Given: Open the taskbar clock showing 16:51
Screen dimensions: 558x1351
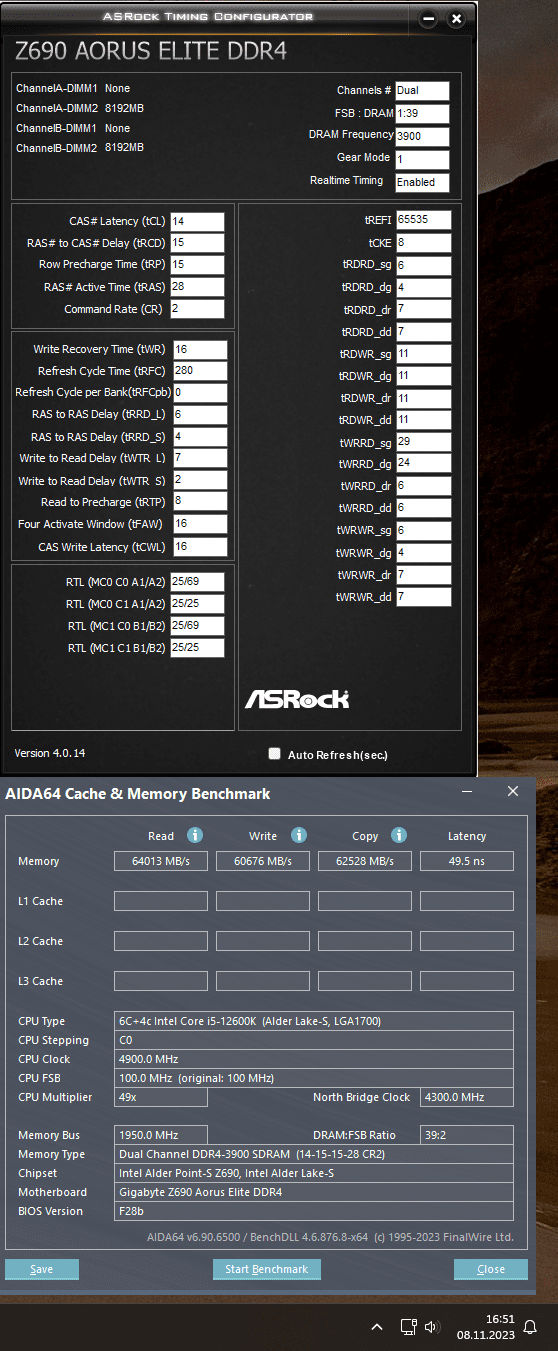Looking at the screenshot, I should [486, 1327].
